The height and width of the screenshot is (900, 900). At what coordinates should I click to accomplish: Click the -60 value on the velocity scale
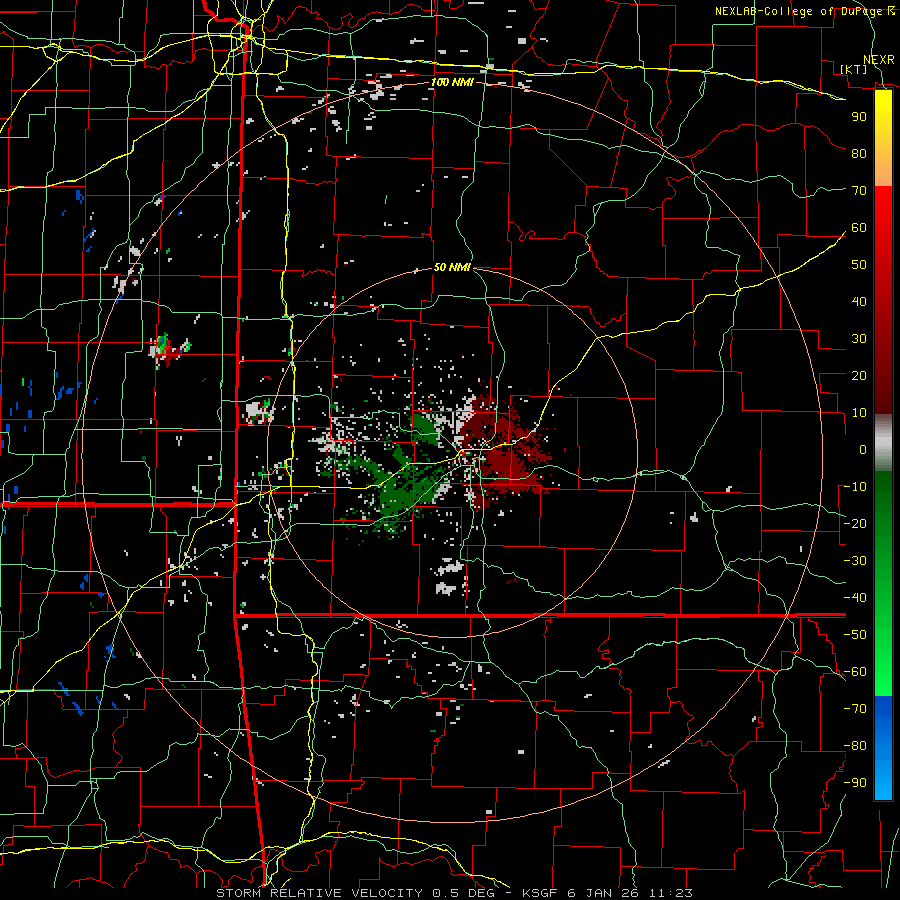(x=855, y=672)
